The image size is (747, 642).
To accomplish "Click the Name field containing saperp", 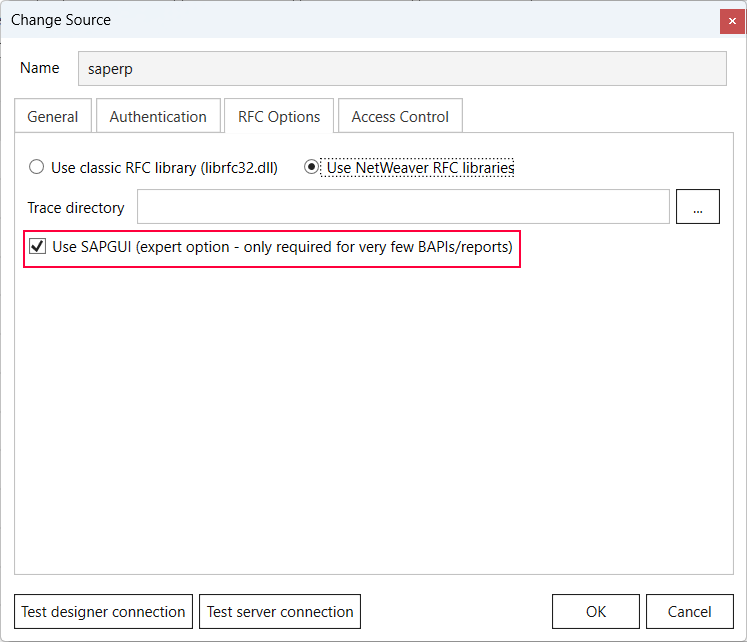I will [x=402, y=70].
